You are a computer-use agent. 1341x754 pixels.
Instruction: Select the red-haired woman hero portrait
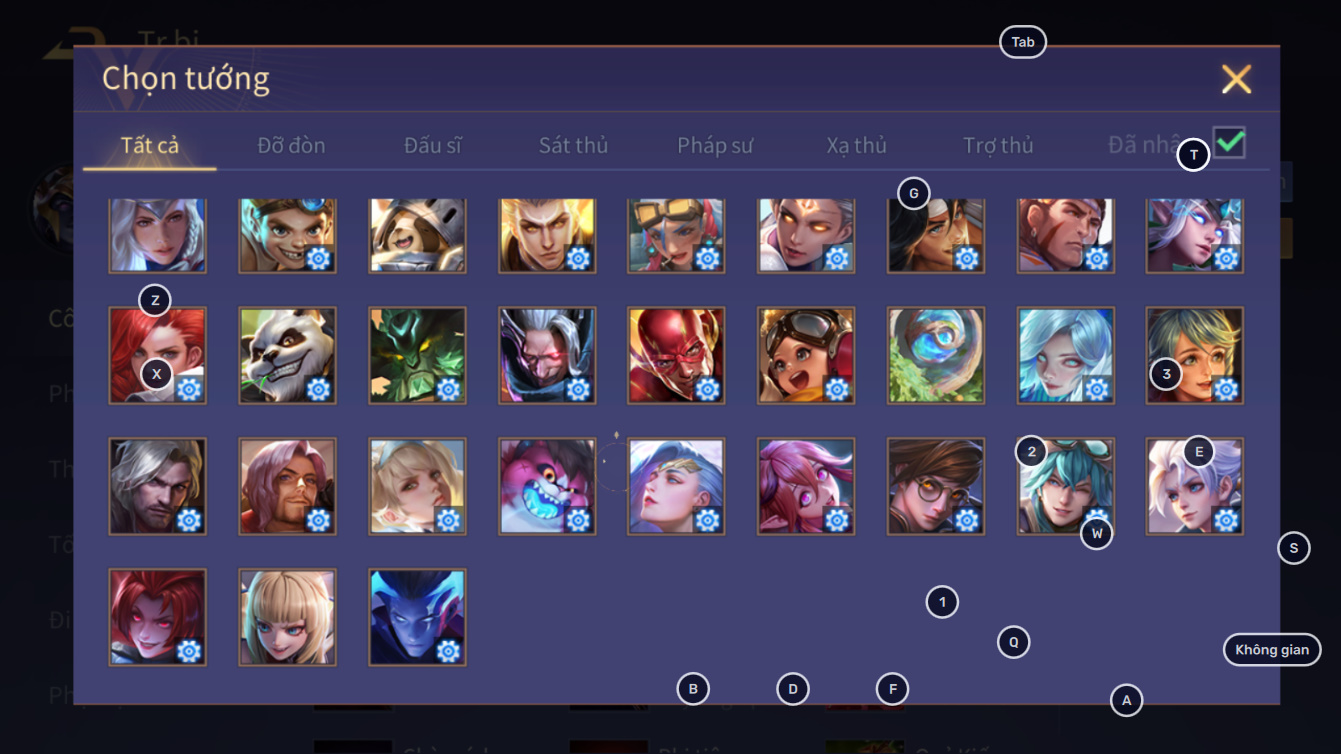158,355
